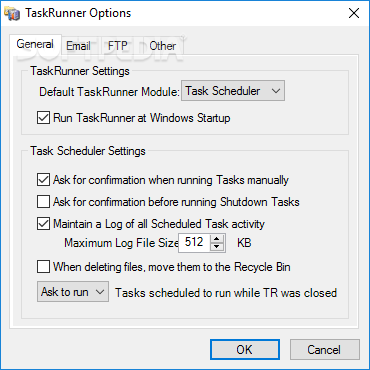Click the Run TaskRunner at Windows Startup label

click(x=142, y=118)
